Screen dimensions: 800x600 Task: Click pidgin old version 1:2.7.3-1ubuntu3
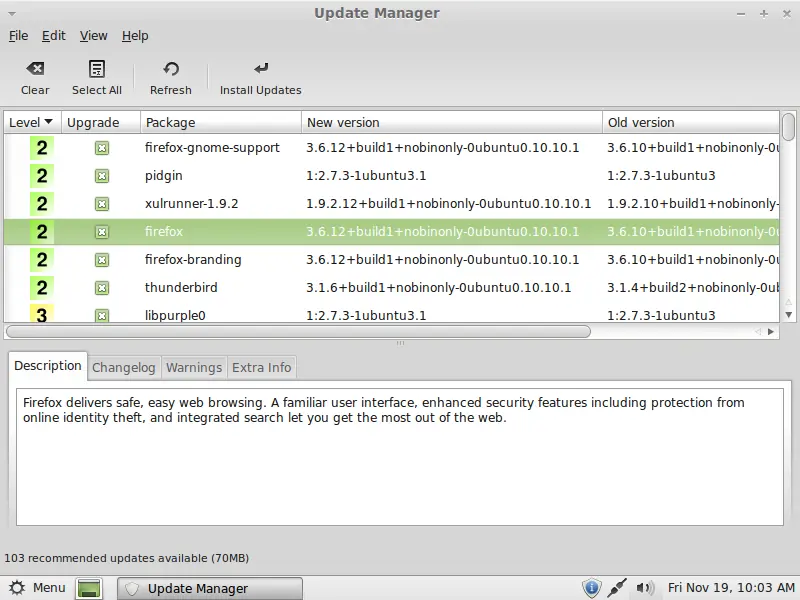661,176
